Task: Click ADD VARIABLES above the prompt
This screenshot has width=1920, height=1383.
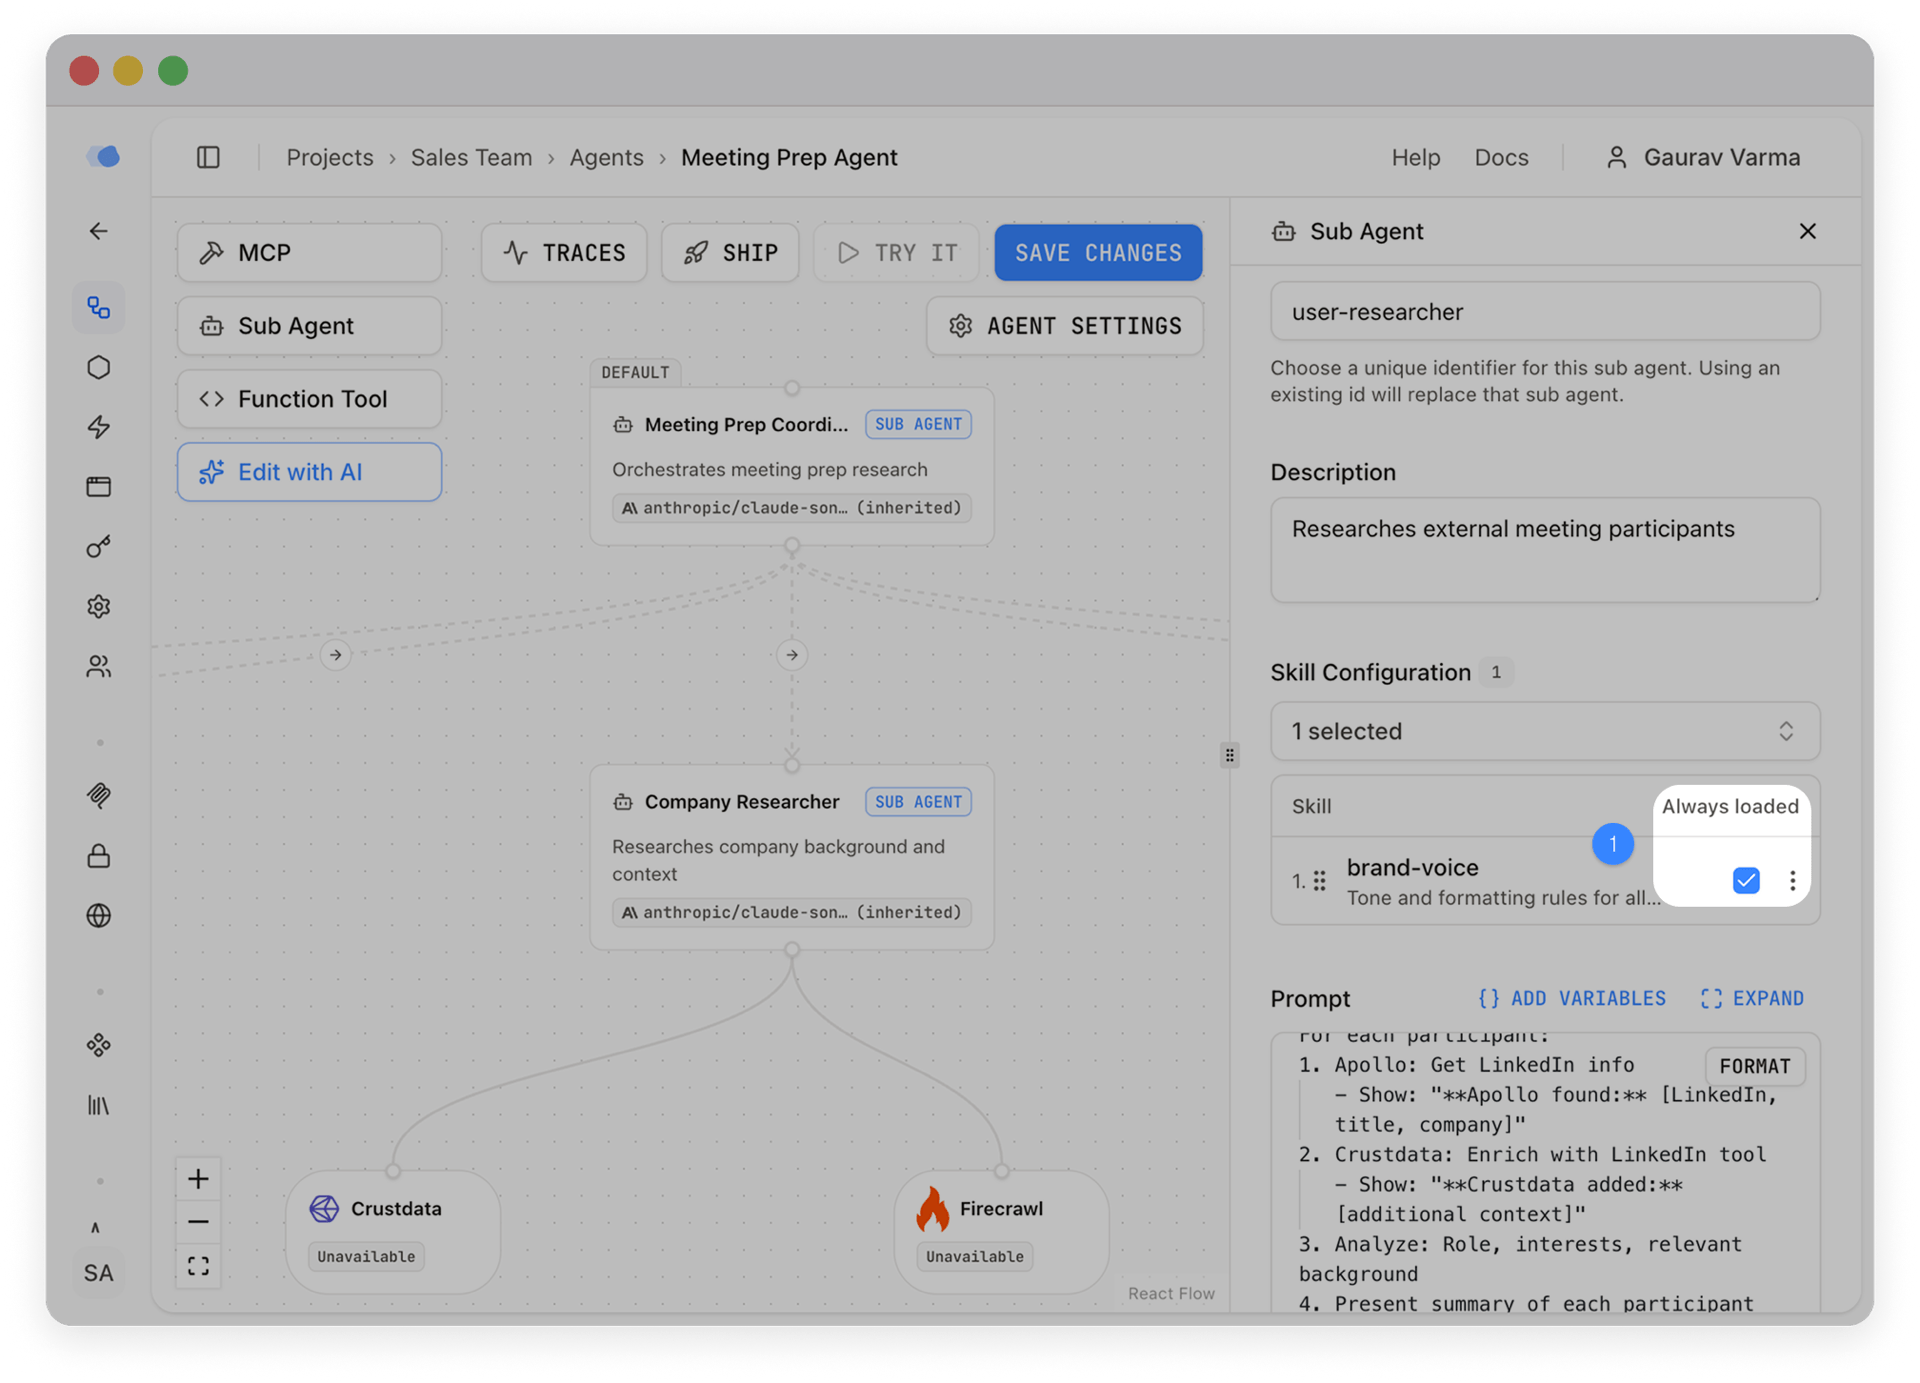Action: 1572,998
